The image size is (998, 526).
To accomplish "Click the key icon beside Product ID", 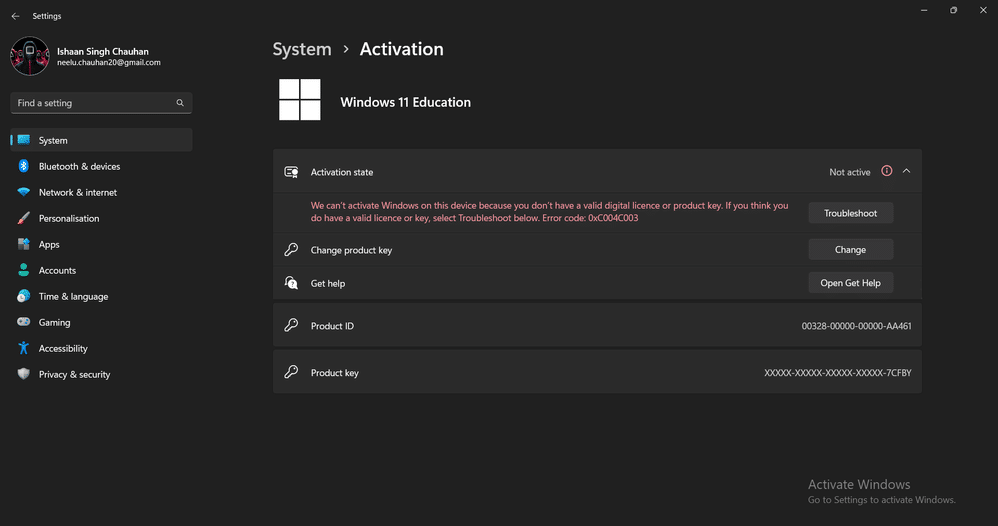I will (x=292, y=325).
